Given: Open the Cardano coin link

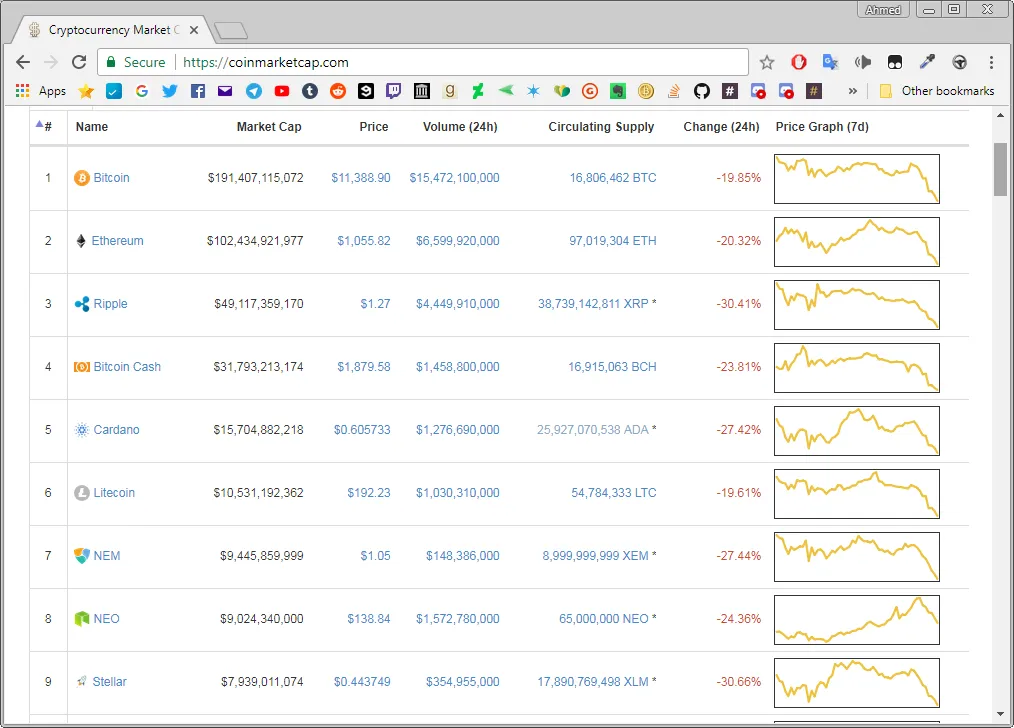Looking at the screenshot, I should pos(116,430).
